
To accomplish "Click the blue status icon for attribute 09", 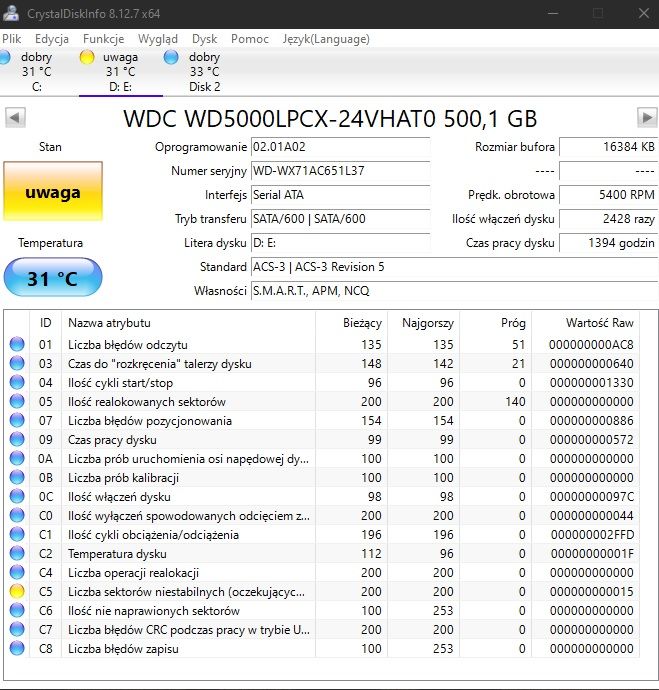I will click(x=17, y=439).
